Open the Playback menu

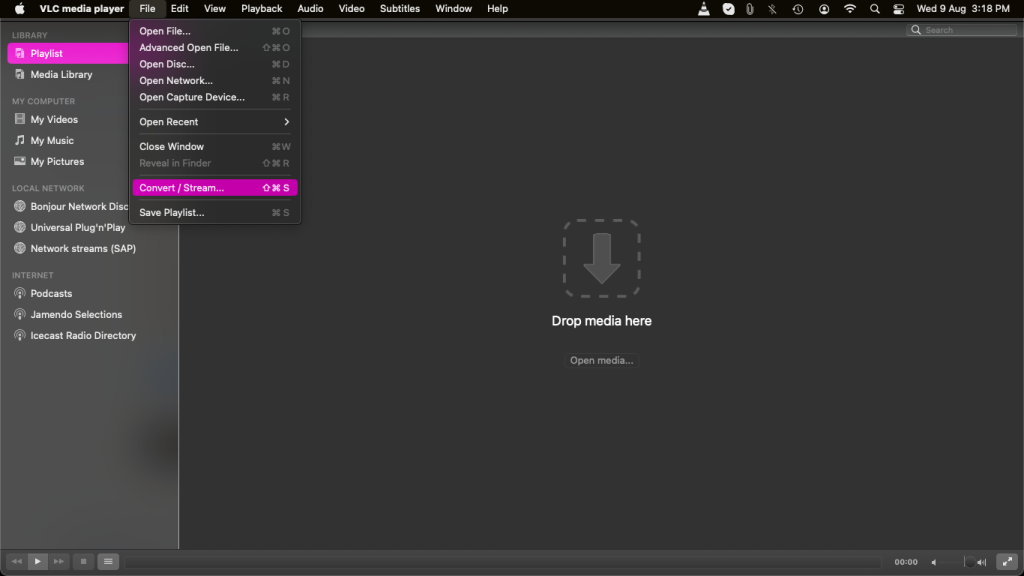coord(261,8)
